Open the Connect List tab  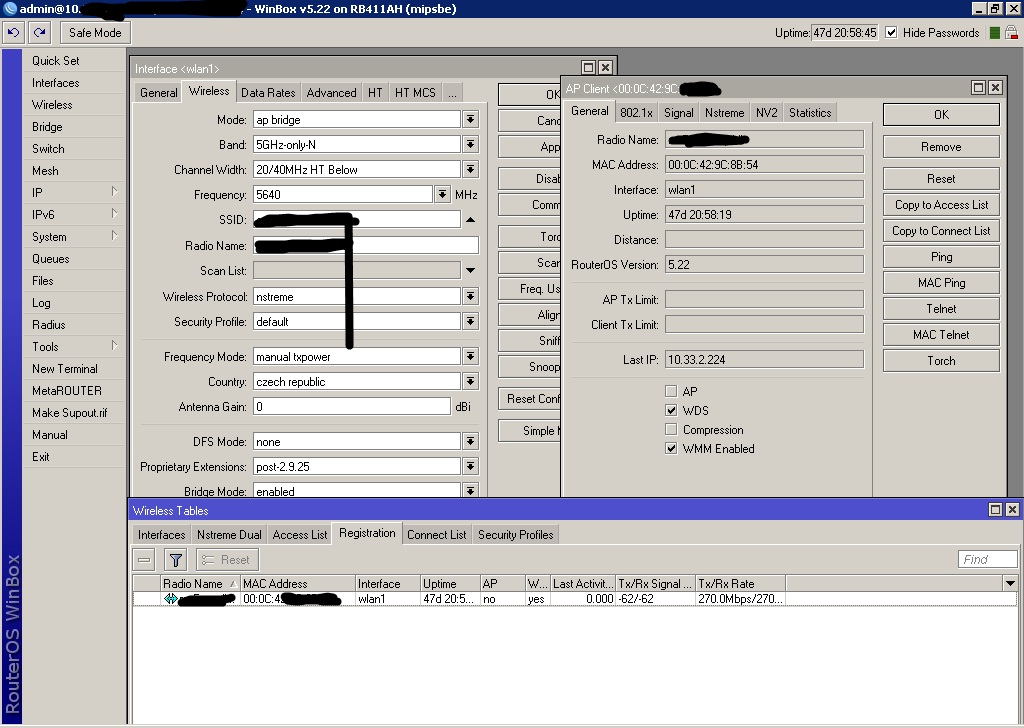[x=436, y=535]
